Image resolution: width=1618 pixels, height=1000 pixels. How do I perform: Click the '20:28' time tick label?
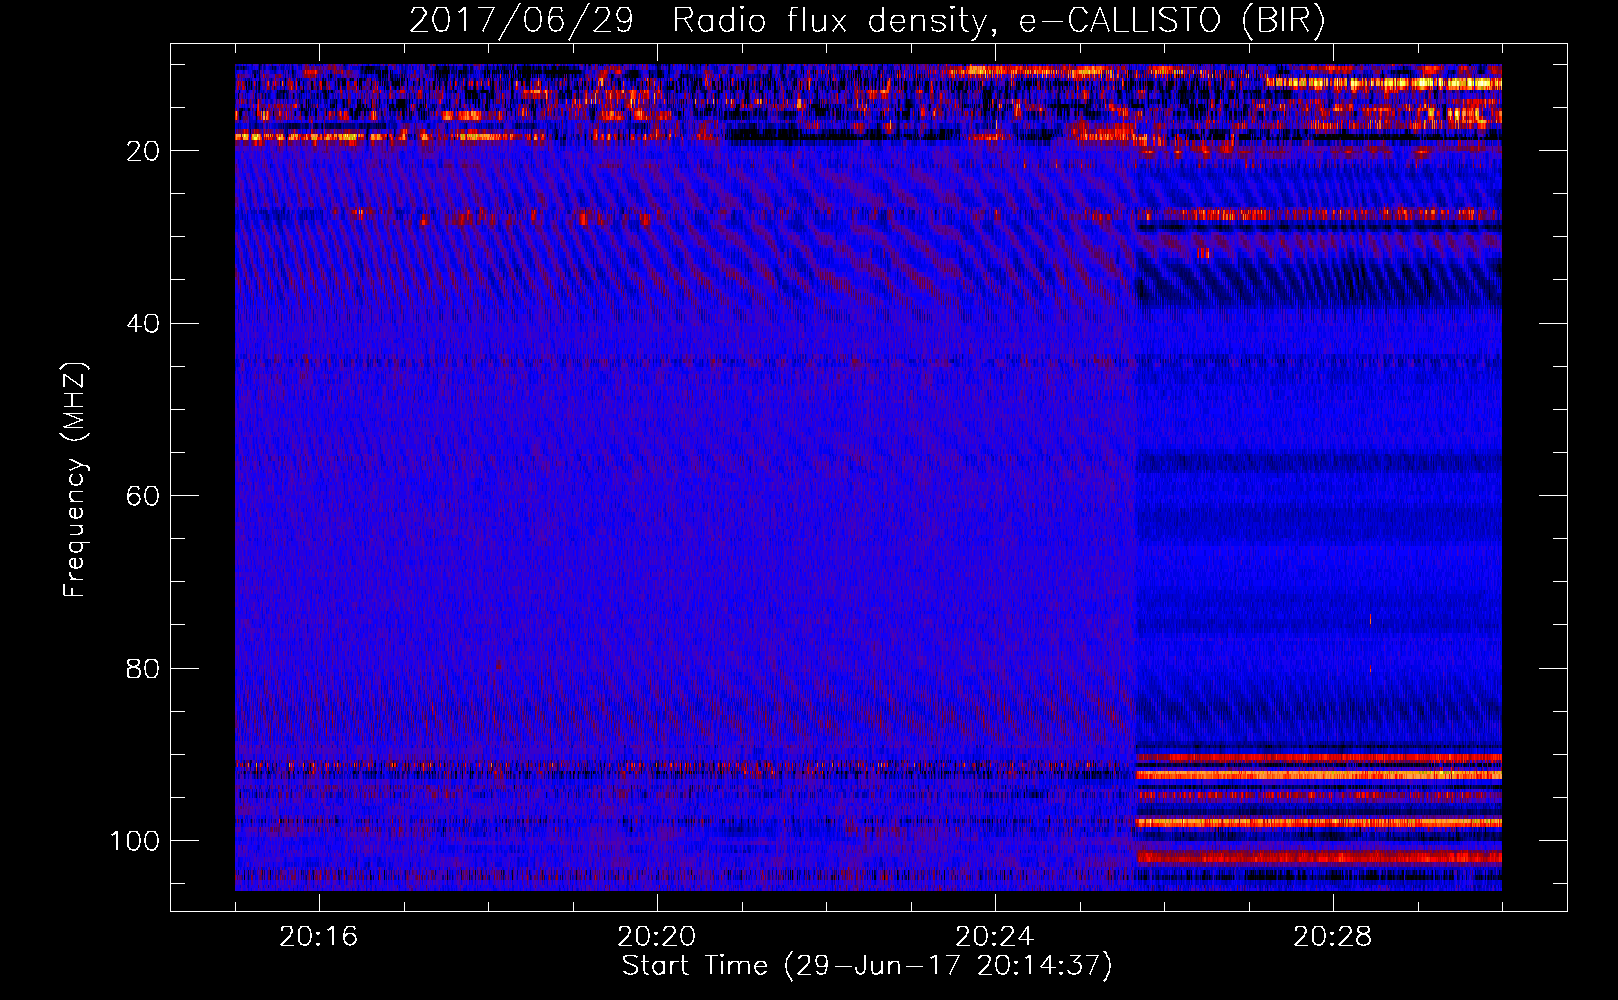[1333, 936]
